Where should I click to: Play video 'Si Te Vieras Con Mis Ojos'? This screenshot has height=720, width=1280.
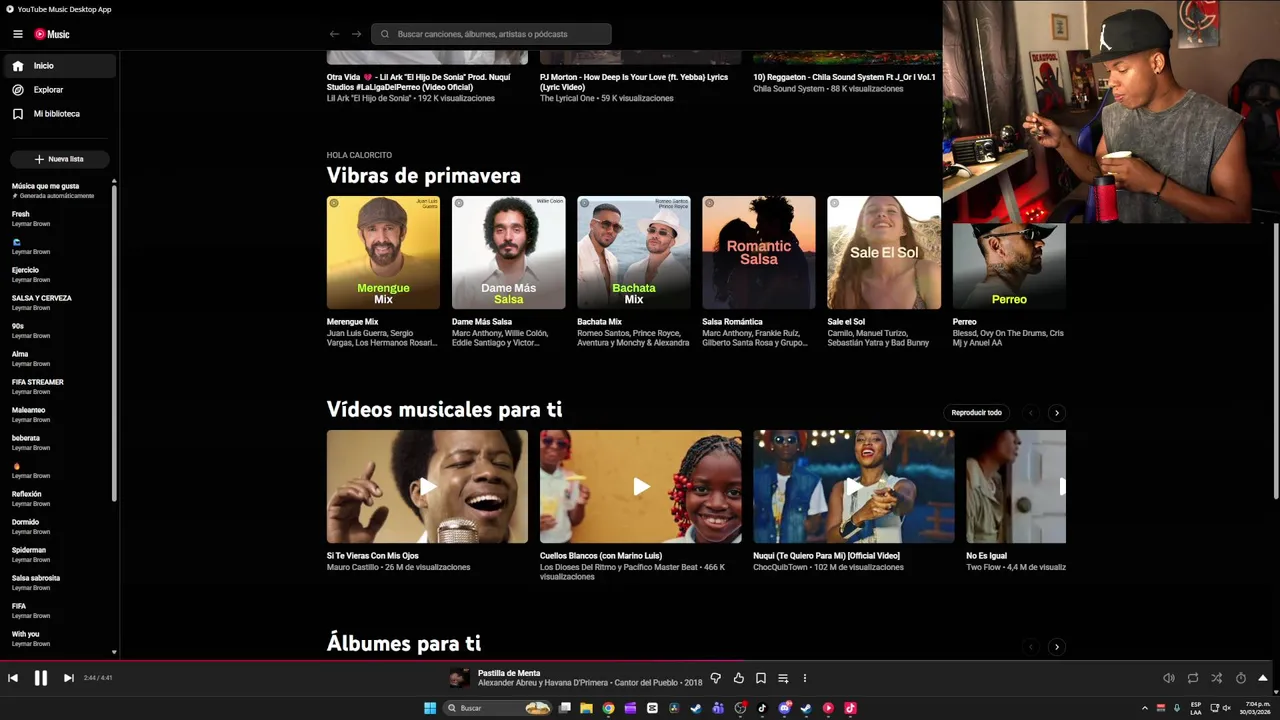[x=427, y=487]
